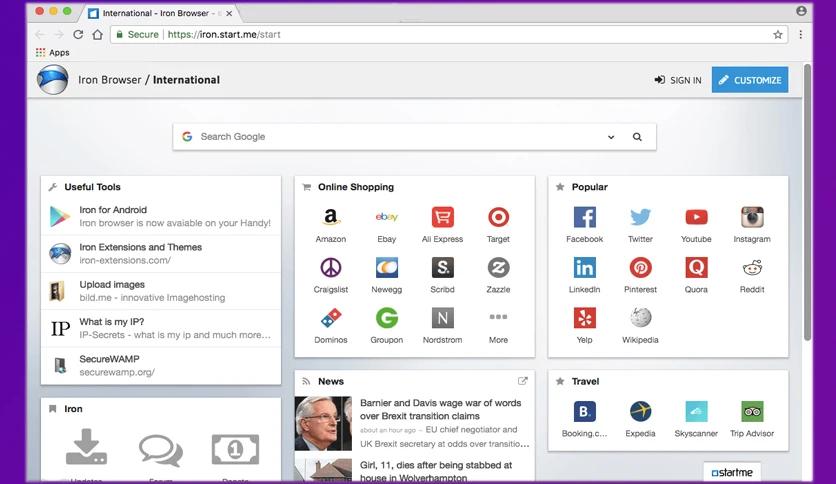
Task: Click the magnifier search button
Action: coord(637,136)
